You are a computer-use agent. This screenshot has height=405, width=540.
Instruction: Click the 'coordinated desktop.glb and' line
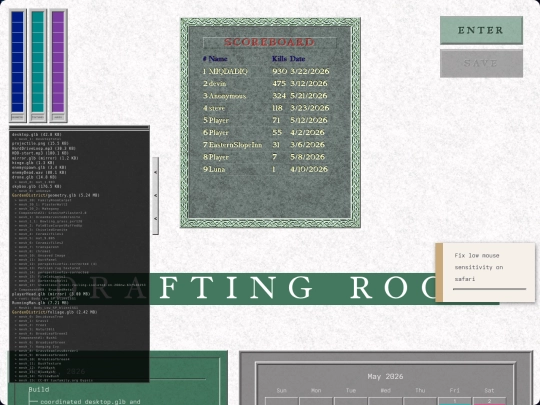(x=90, y=402)
